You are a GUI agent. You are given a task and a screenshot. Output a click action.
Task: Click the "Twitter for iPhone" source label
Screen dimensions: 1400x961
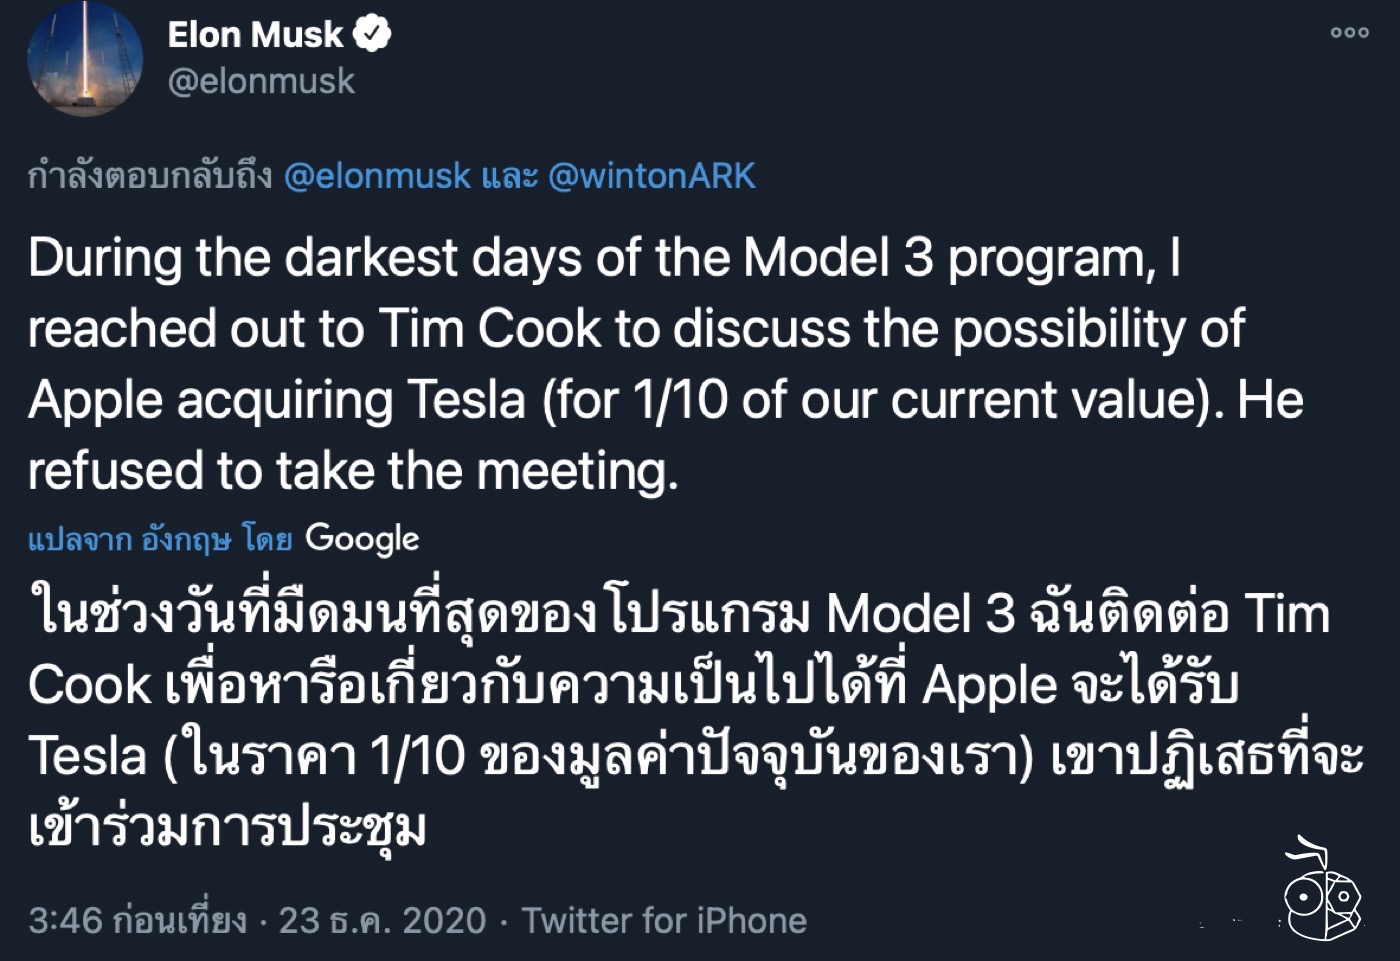click(x=664, y=920)
